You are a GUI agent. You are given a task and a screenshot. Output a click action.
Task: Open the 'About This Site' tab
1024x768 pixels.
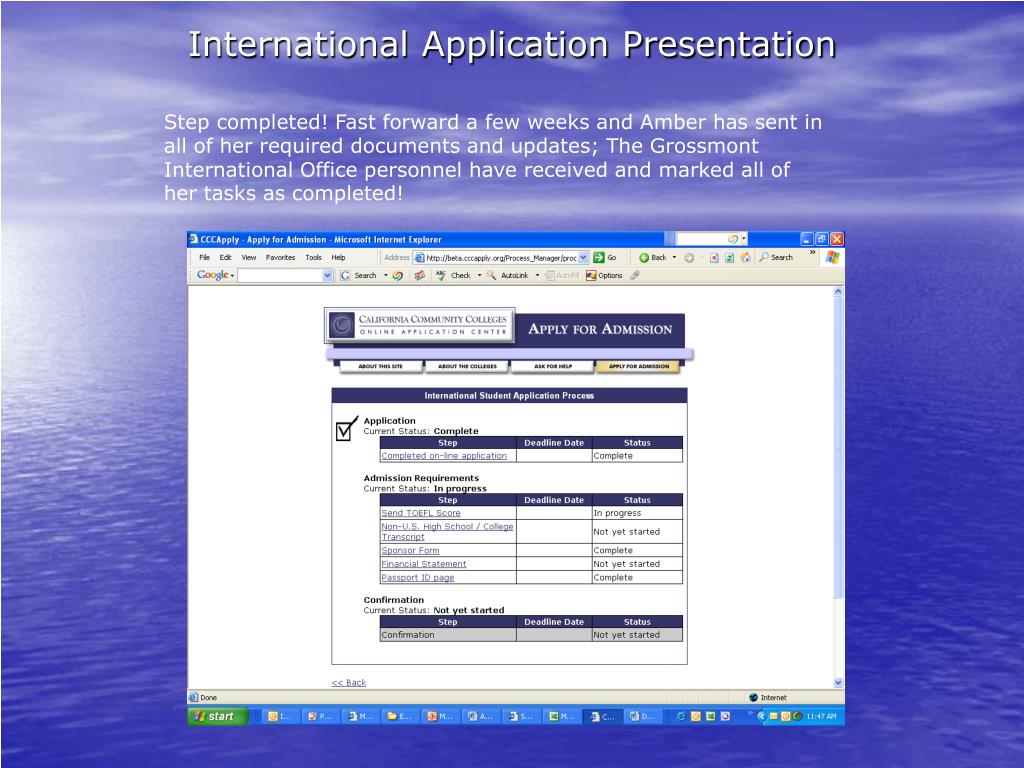381,366
